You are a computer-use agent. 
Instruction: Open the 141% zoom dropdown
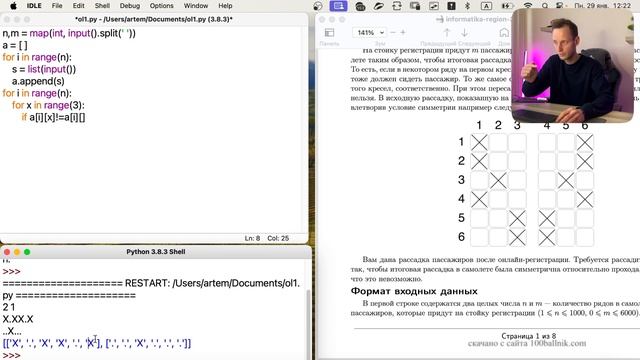click(x=369, y=33)
